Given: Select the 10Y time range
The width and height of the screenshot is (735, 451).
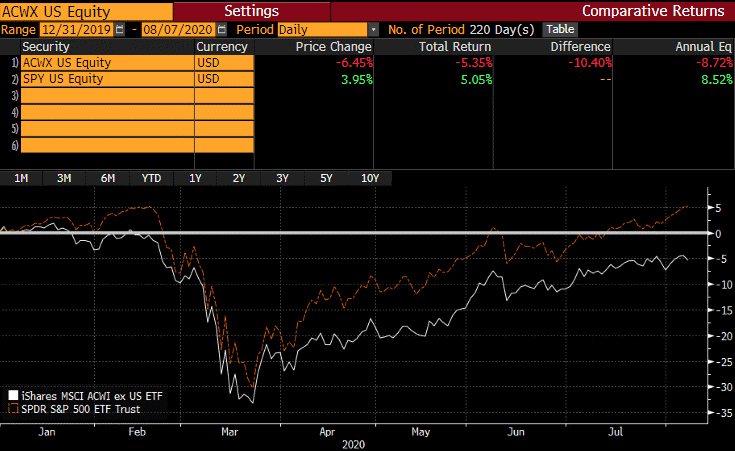Looking at the screenshot, I should 370,178.
